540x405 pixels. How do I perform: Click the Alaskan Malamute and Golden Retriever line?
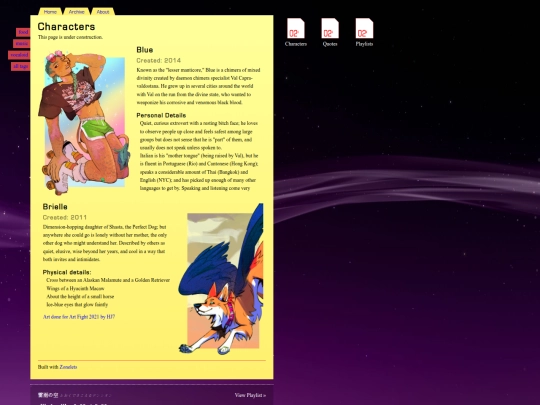[108, 280]
